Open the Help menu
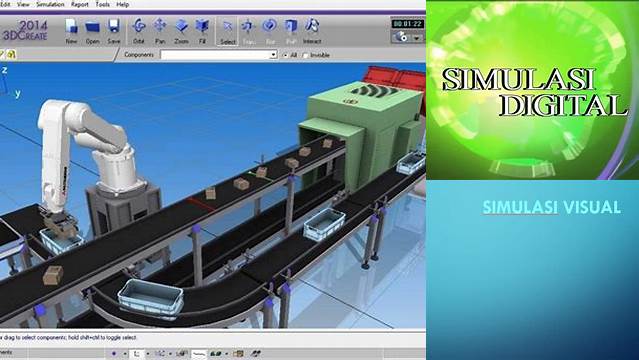 123,4
